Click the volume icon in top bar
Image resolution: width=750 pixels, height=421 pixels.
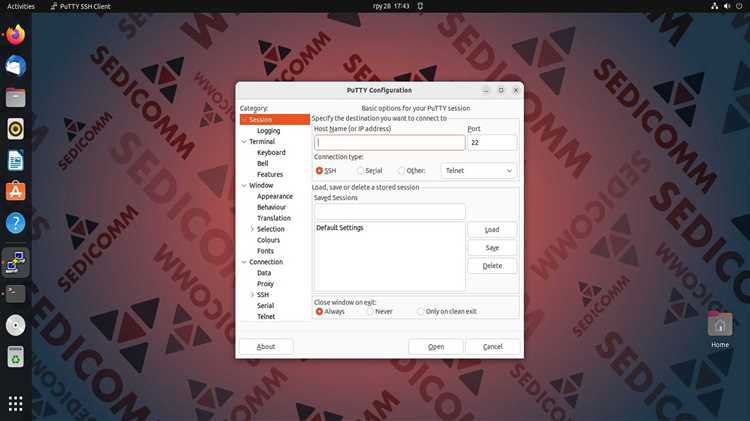click(727, 6)
